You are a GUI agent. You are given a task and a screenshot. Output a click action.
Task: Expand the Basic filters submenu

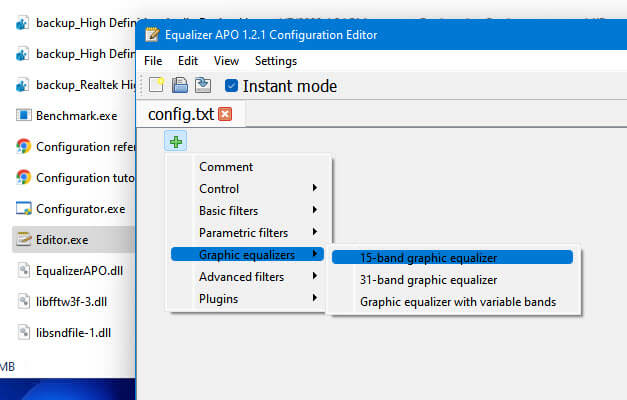coord(248,211)
